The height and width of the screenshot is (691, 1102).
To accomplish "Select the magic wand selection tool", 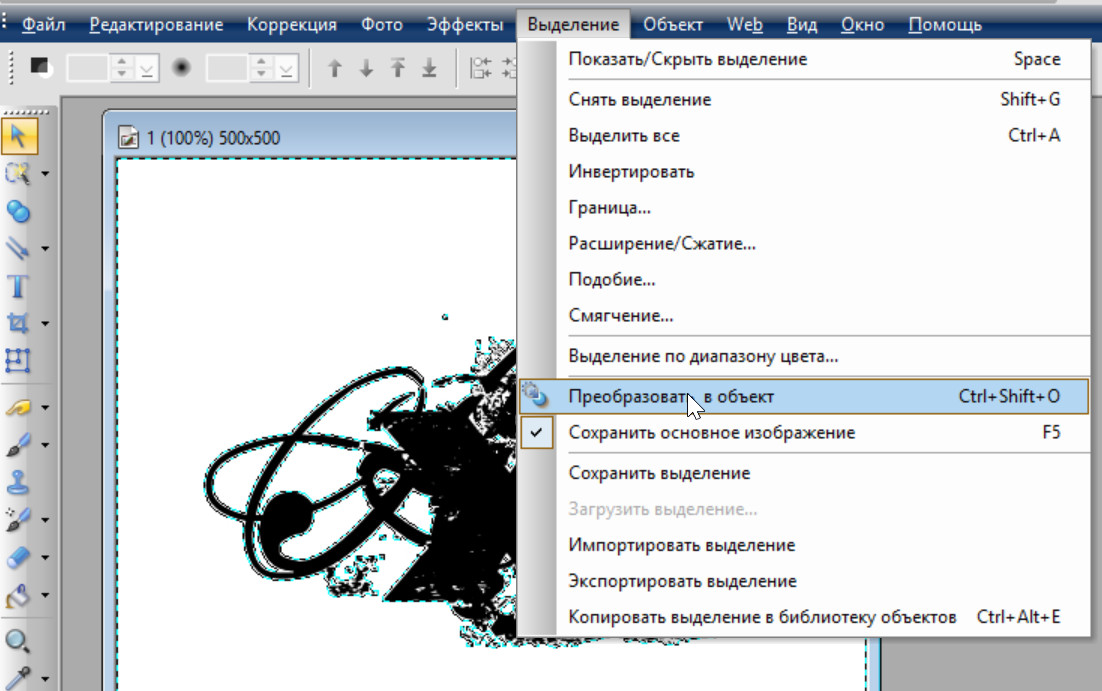I will tap(18, 173).
